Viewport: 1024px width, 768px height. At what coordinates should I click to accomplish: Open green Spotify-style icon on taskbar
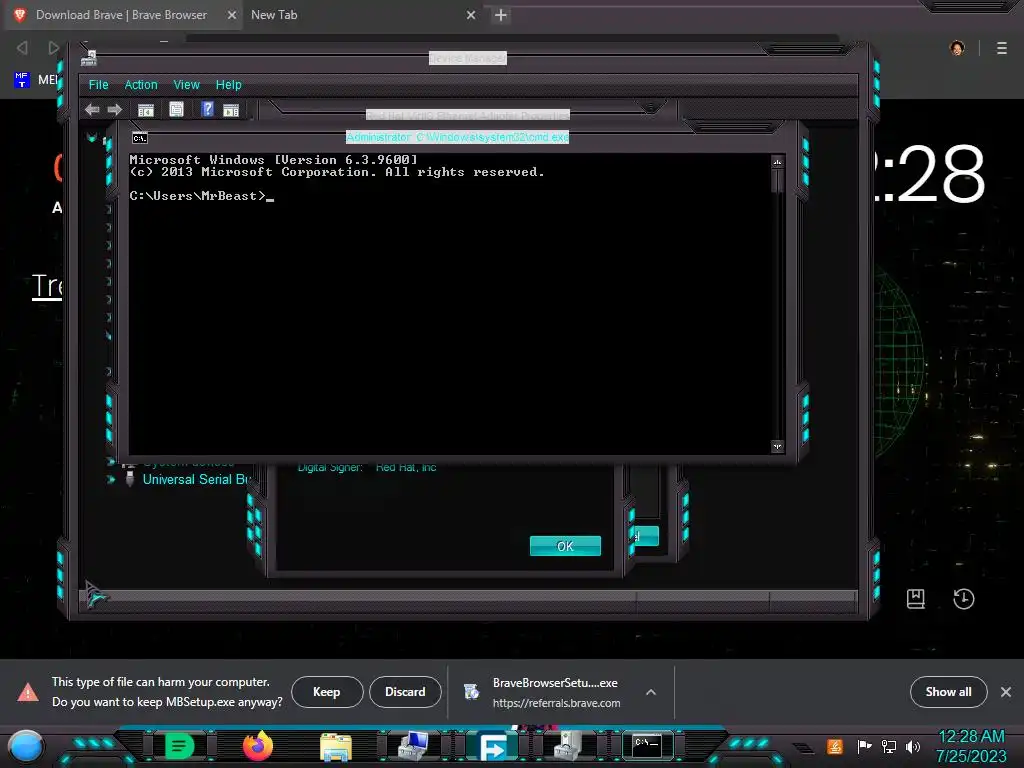180,746
